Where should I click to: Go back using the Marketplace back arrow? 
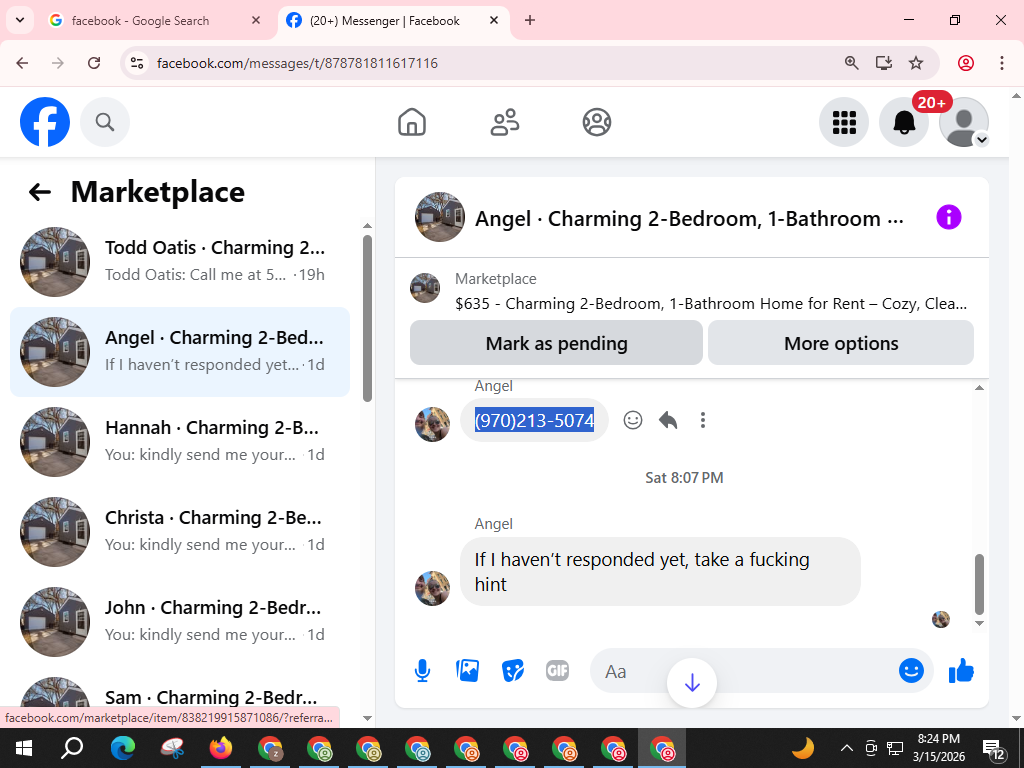pos(40,192)
